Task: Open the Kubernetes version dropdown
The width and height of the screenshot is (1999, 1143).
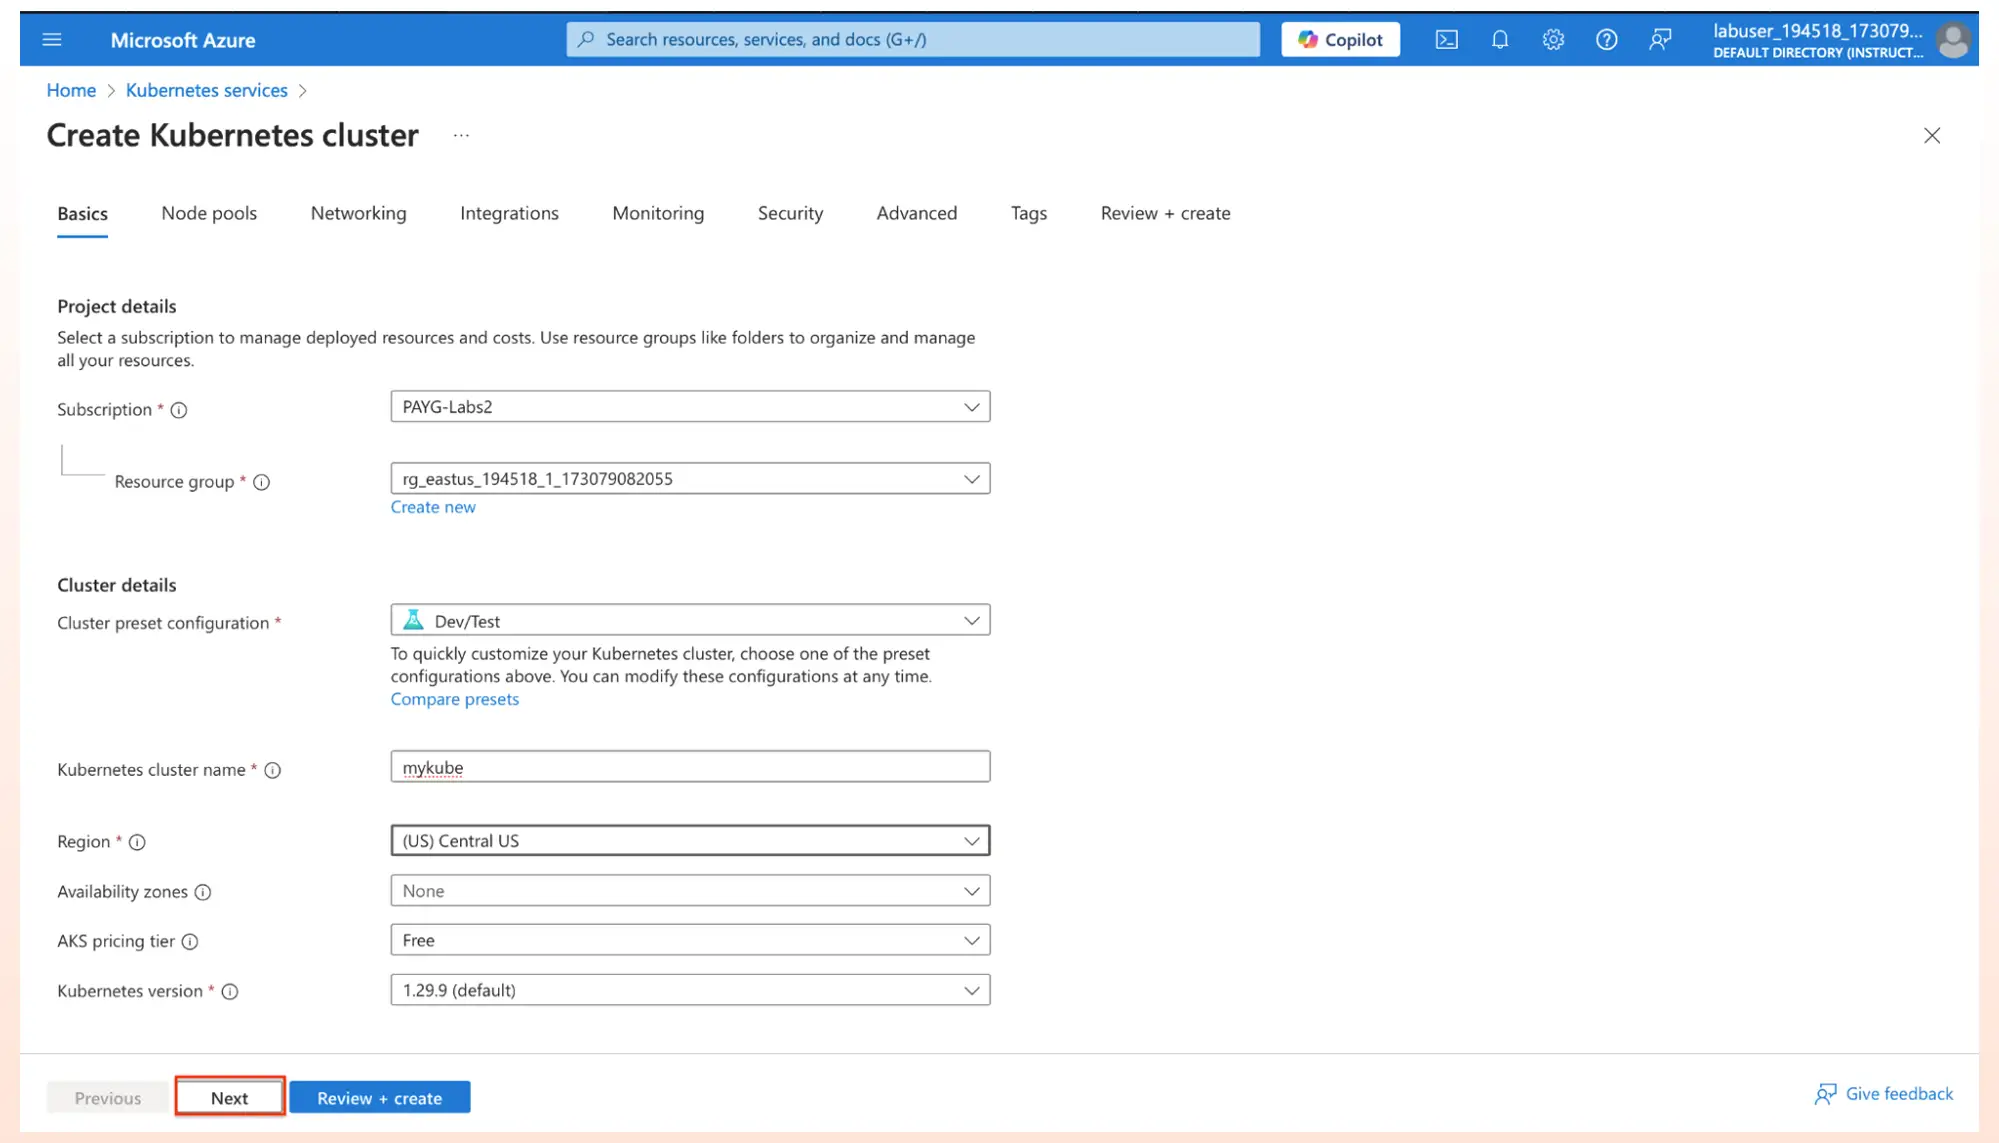Action: point(690,990)
